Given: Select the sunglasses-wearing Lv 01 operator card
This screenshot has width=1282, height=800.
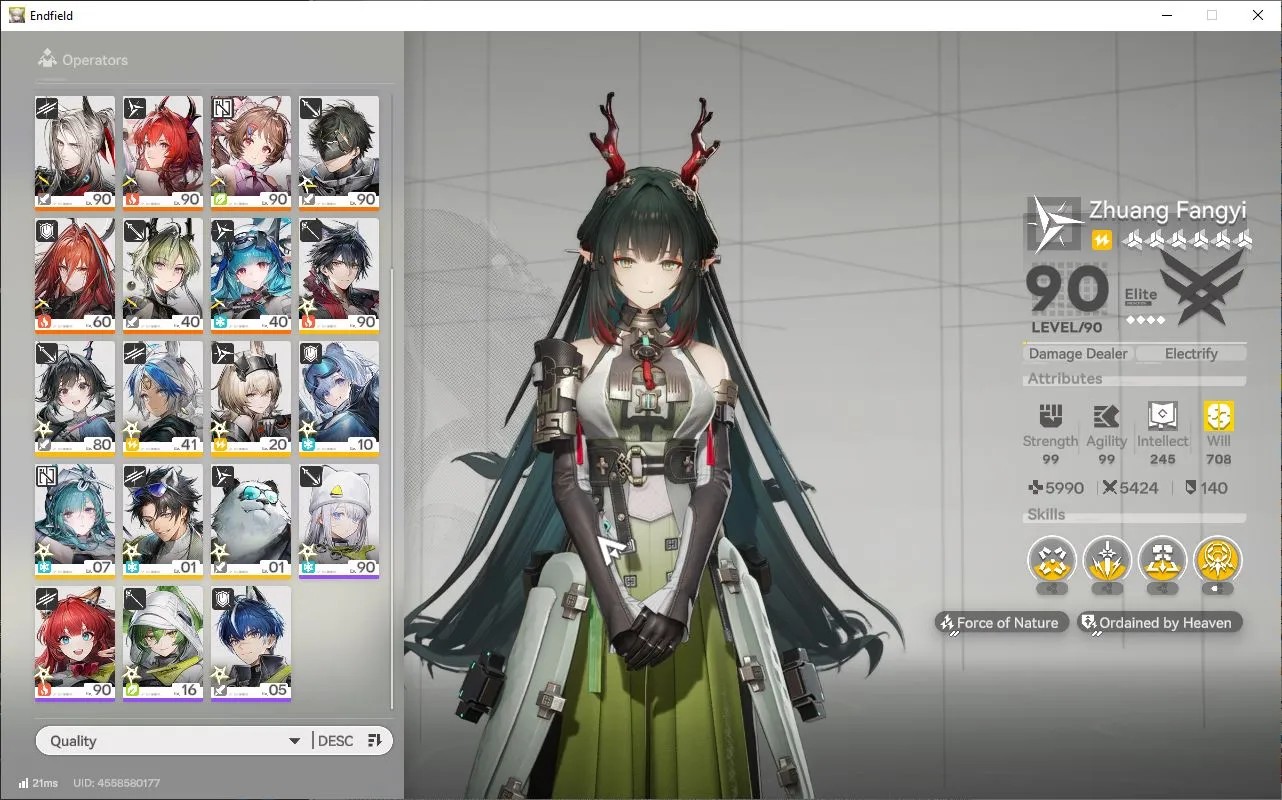Looking at the screenshot, I should [163, 521].
